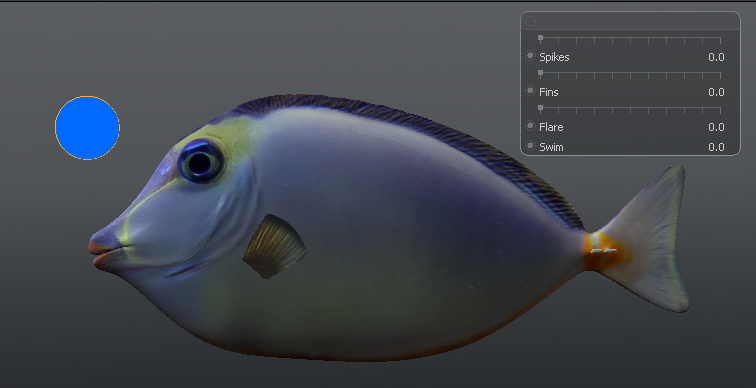The width and height of the screenshot is (756, 388).
Task: Select the Flare channel label
Action: coord(551,127)
